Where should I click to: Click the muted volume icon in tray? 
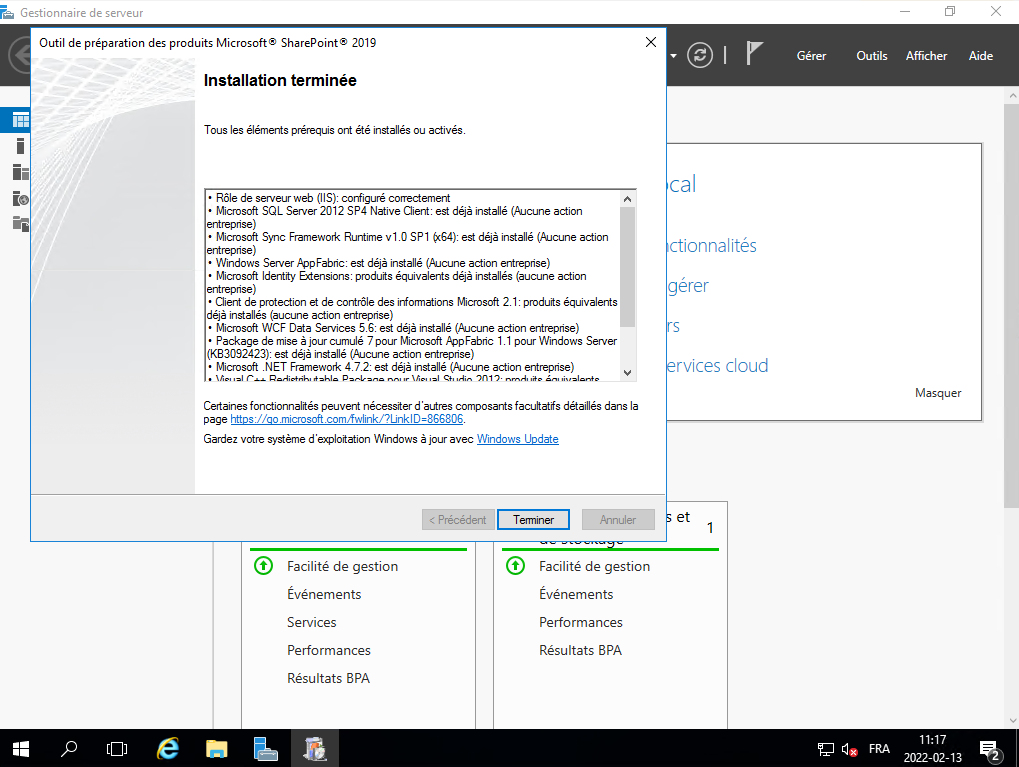(850, 749)
